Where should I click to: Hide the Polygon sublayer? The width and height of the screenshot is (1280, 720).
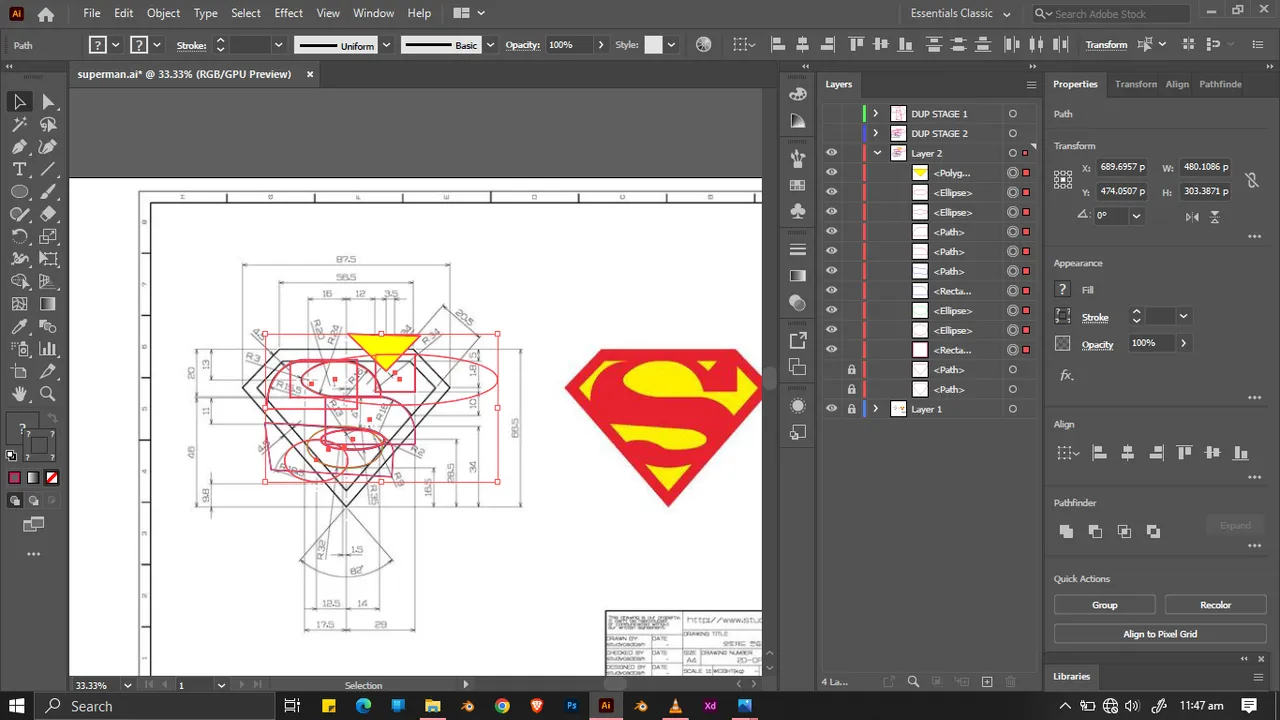[x=831, y=173]
